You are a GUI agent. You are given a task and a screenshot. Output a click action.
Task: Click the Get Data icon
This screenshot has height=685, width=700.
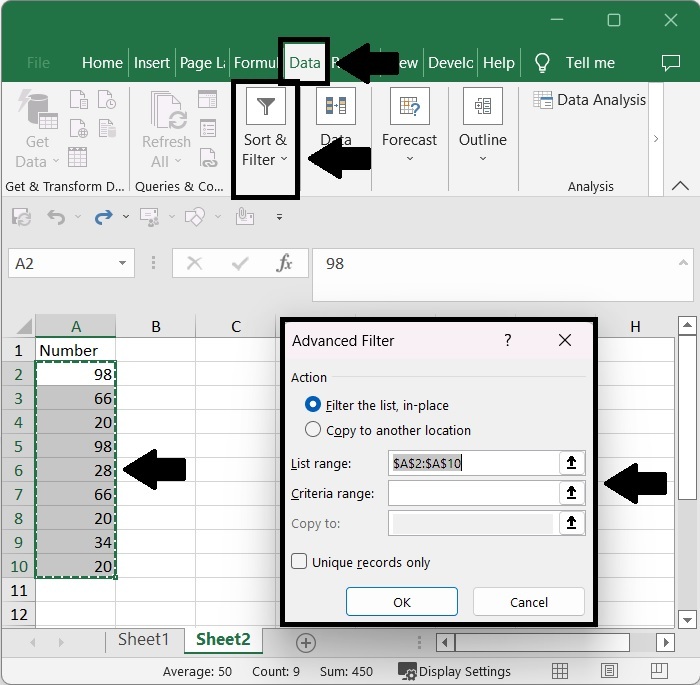pos(39,109)
